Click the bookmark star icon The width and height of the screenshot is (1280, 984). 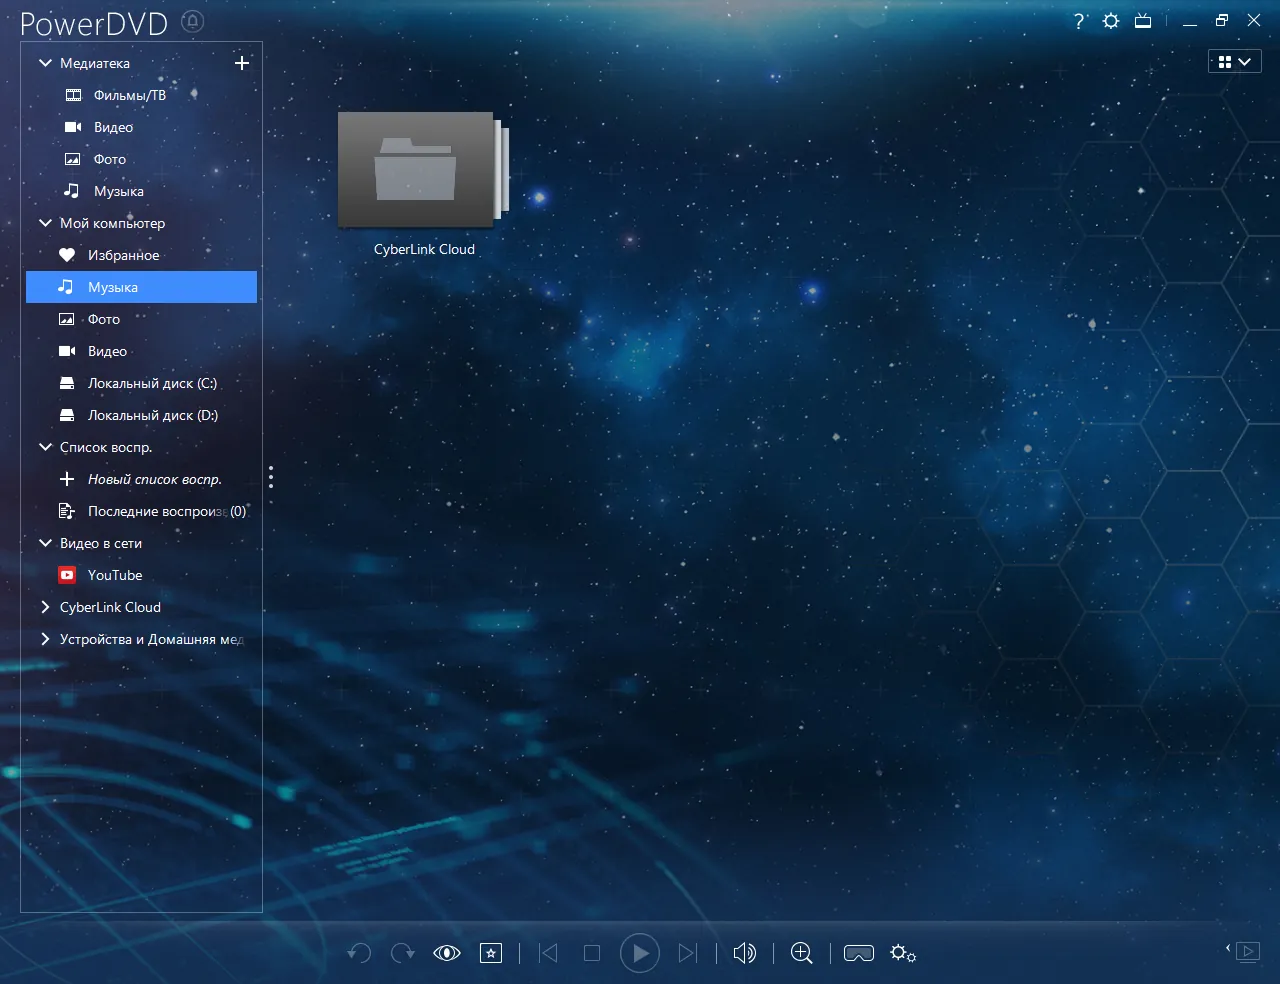[x=491, y=953]
